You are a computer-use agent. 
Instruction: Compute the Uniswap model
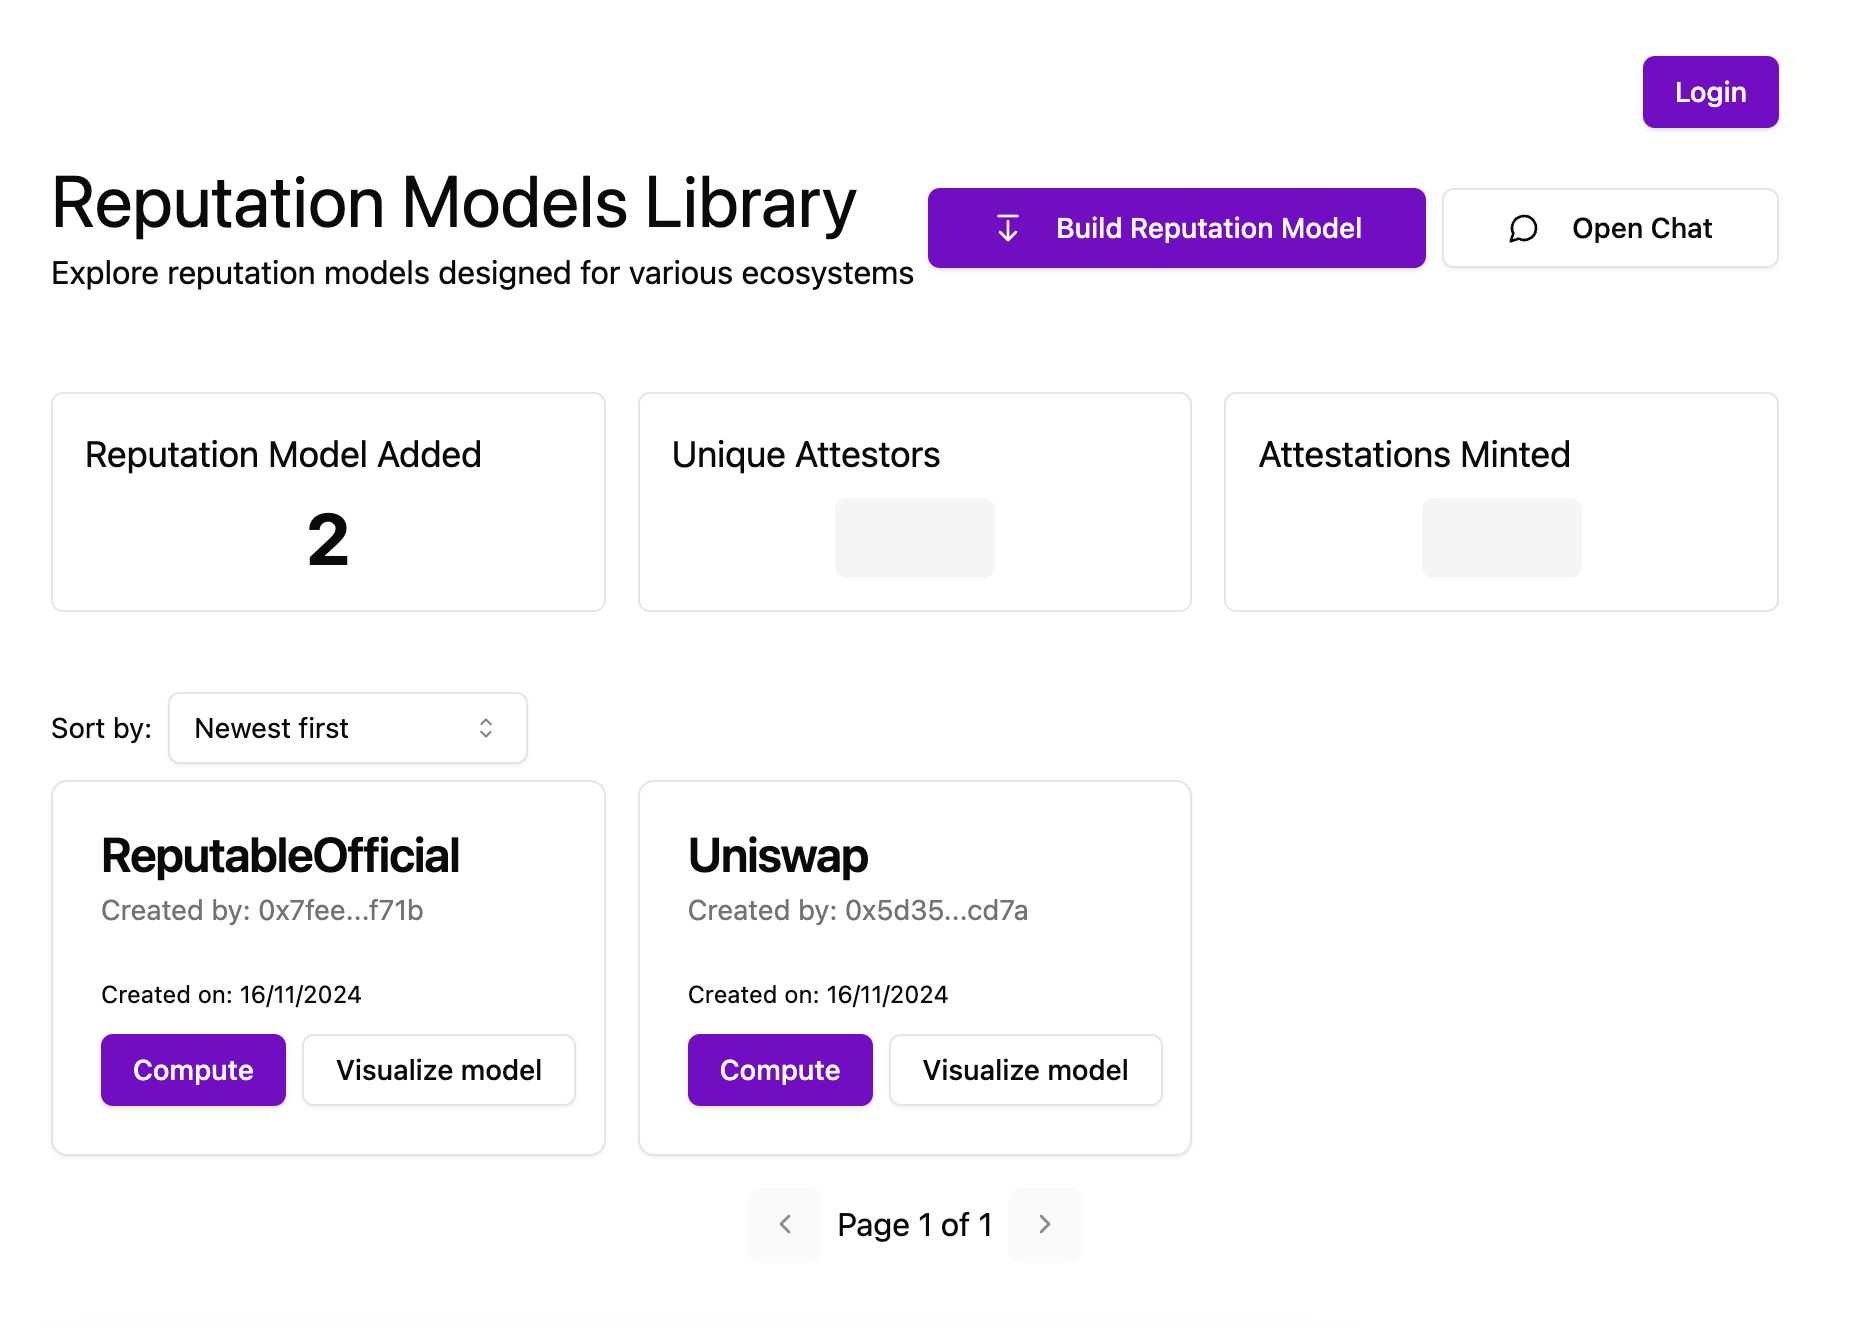point(780,1070)
